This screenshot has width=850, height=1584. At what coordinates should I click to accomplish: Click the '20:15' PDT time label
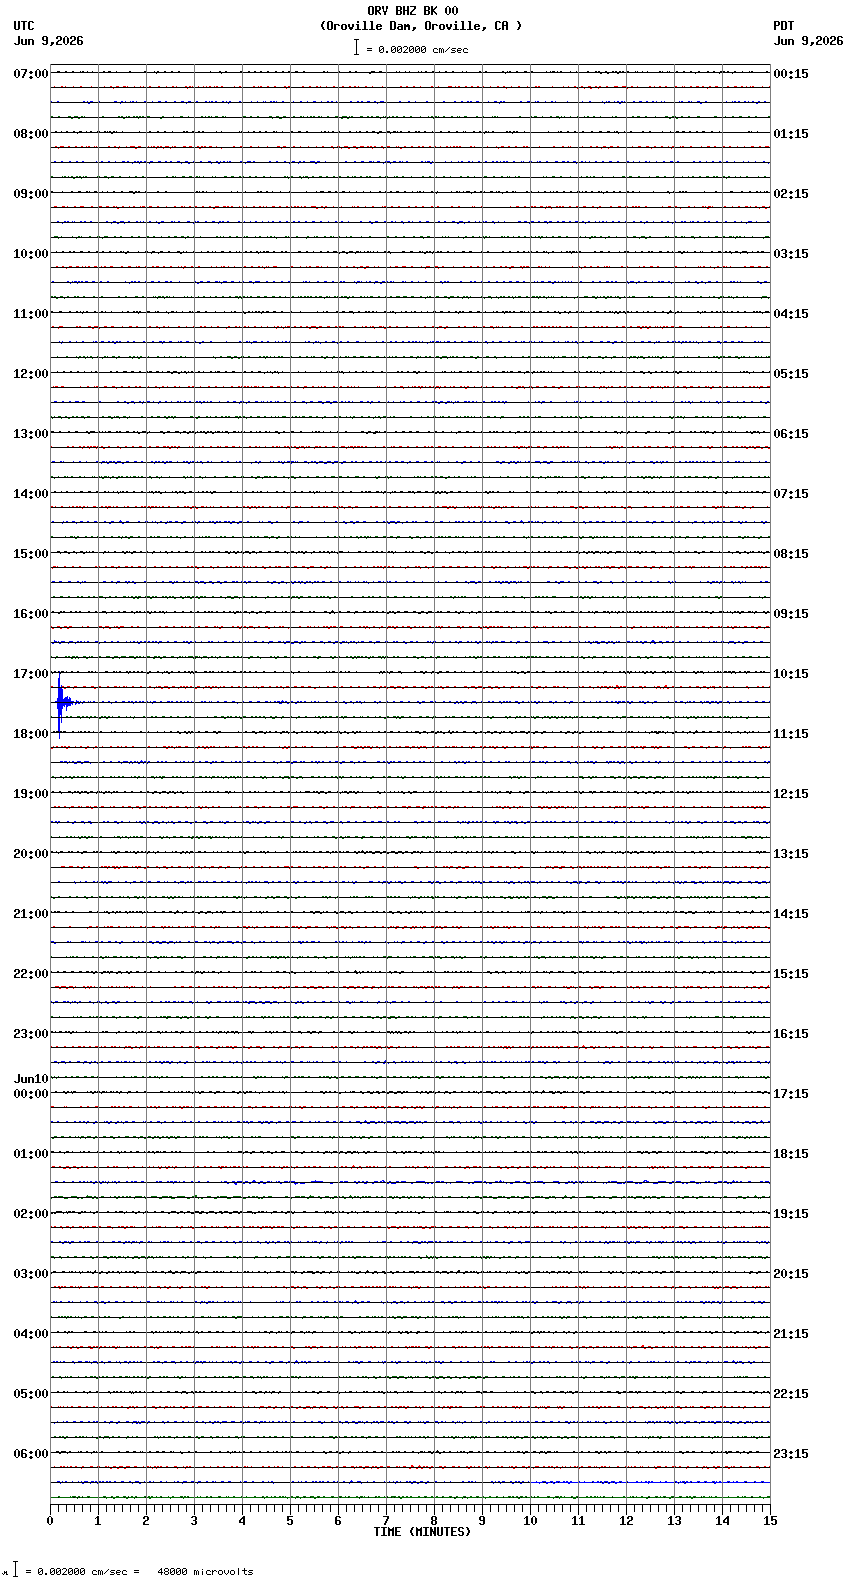[x=791, y=1274]
